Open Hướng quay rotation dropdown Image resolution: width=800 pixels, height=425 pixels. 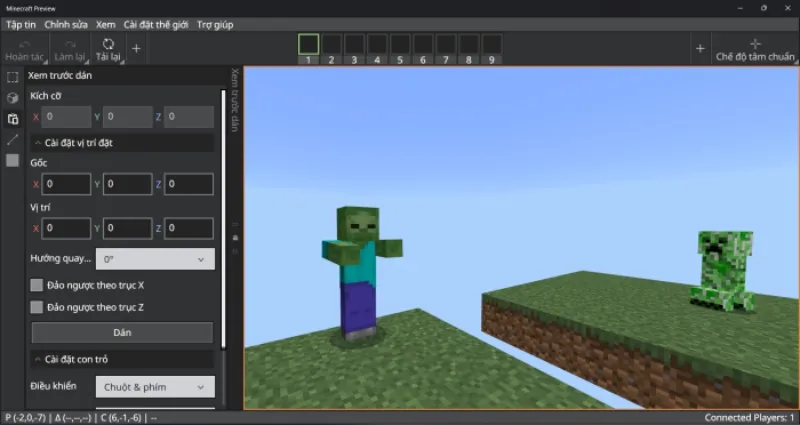click(x=155, y=259)
